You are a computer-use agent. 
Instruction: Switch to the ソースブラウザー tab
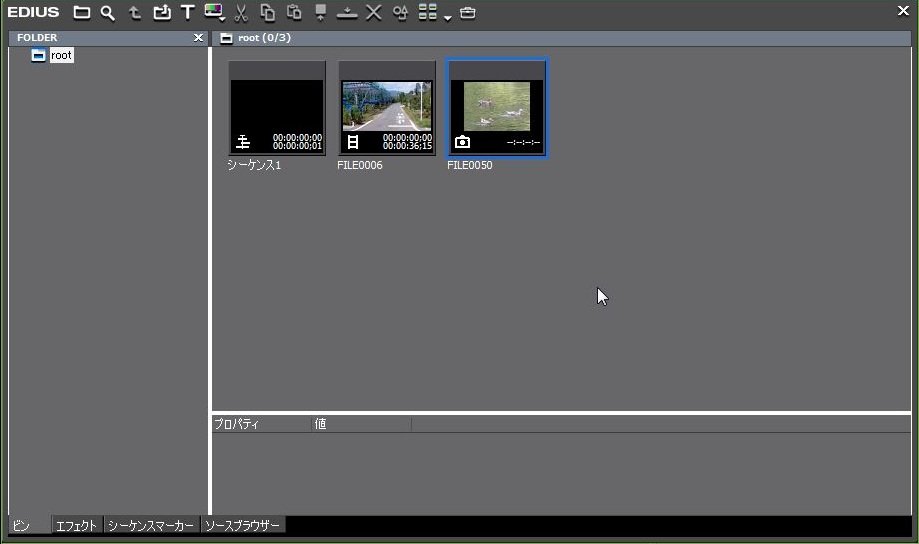(x=243, y=525)
